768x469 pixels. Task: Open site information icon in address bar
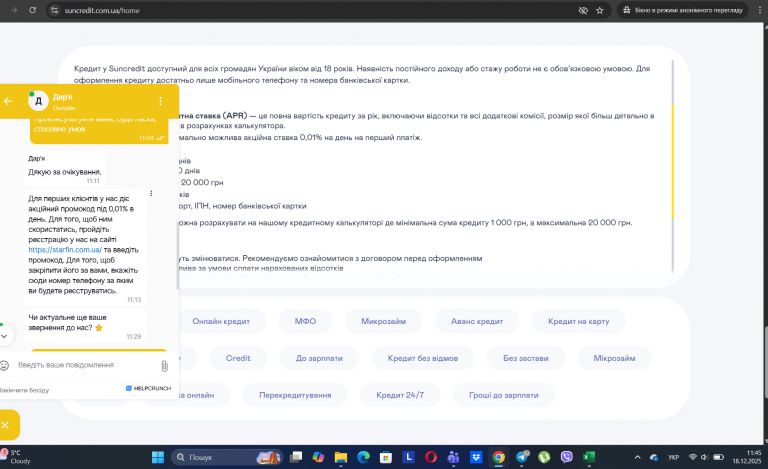[x=54, y=10]
